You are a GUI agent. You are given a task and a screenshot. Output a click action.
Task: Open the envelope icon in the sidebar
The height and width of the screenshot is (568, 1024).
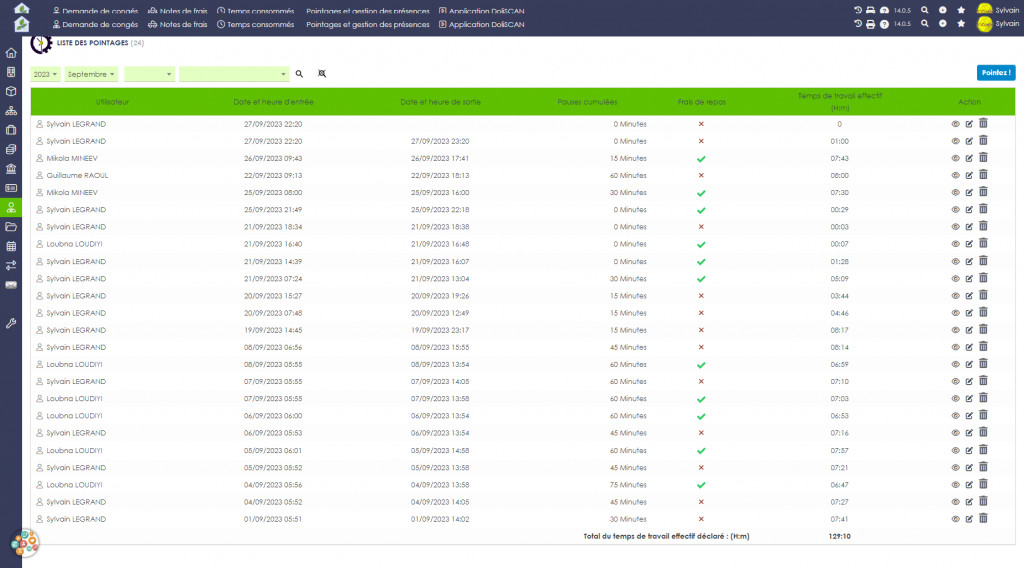(11, 285)
